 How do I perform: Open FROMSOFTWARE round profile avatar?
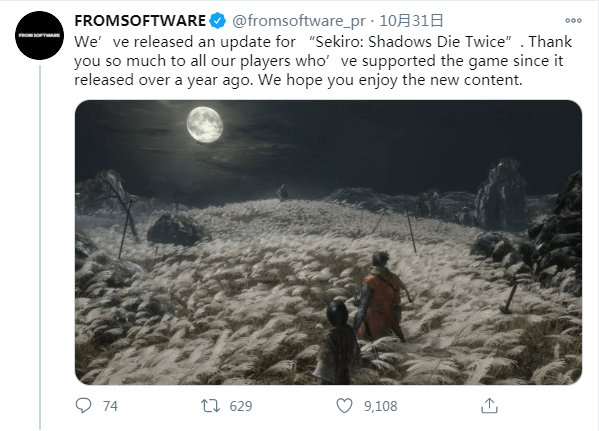[39, 35]
